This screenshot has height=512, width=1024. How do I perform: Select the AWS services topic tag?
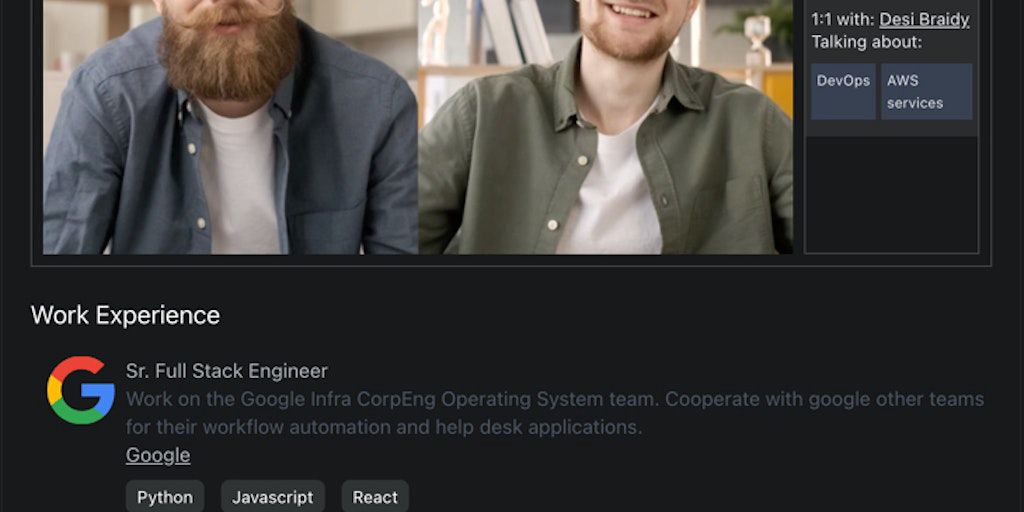(x=927, y=91)
